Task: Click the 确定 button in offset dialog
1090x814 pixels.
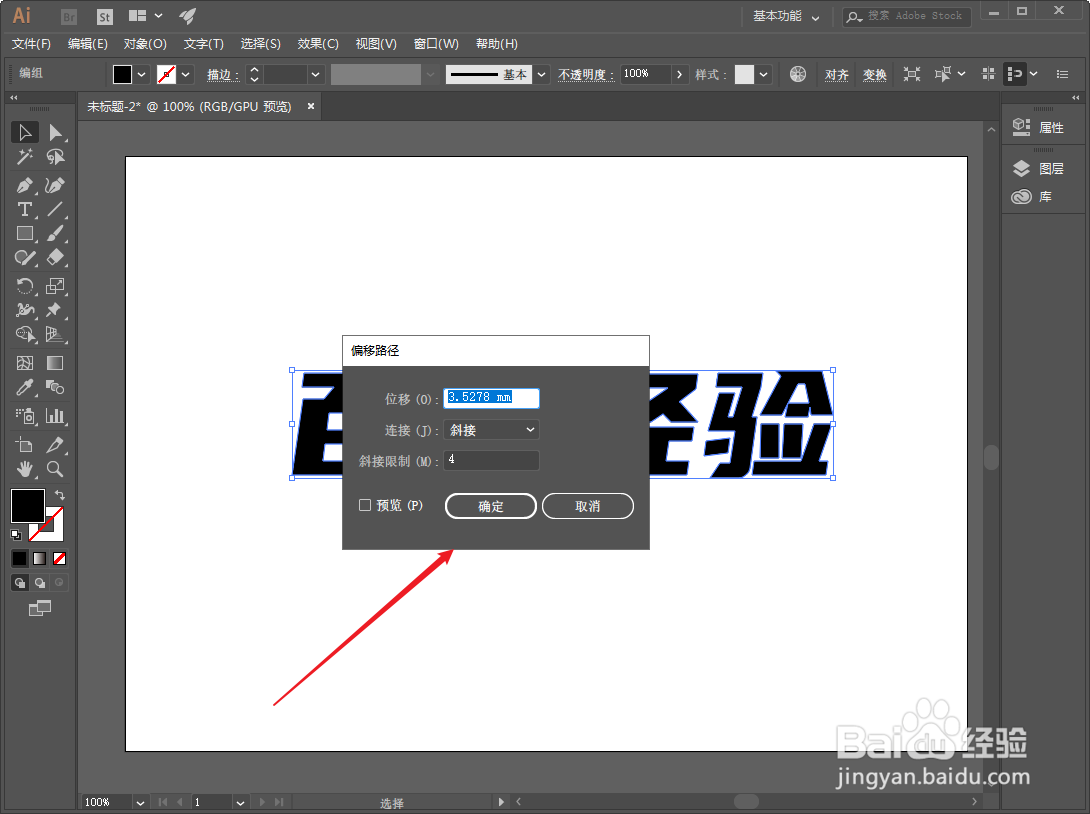Action: [x=491, y=506]
